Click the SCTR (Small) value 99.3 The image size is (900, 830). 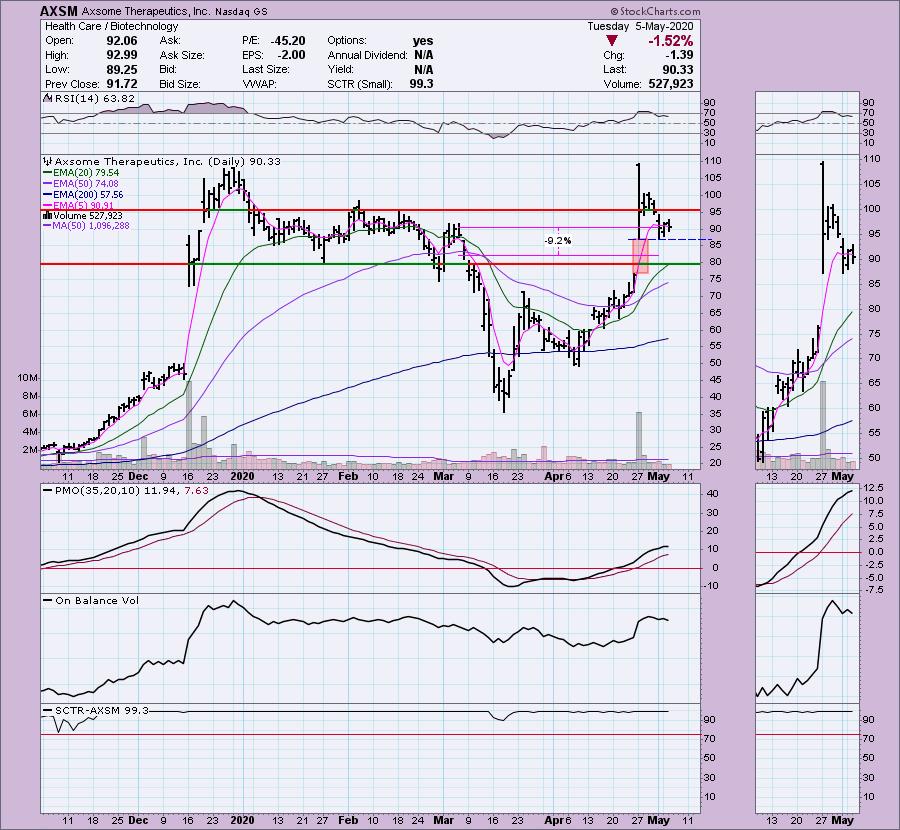click(x=421, y=84)
